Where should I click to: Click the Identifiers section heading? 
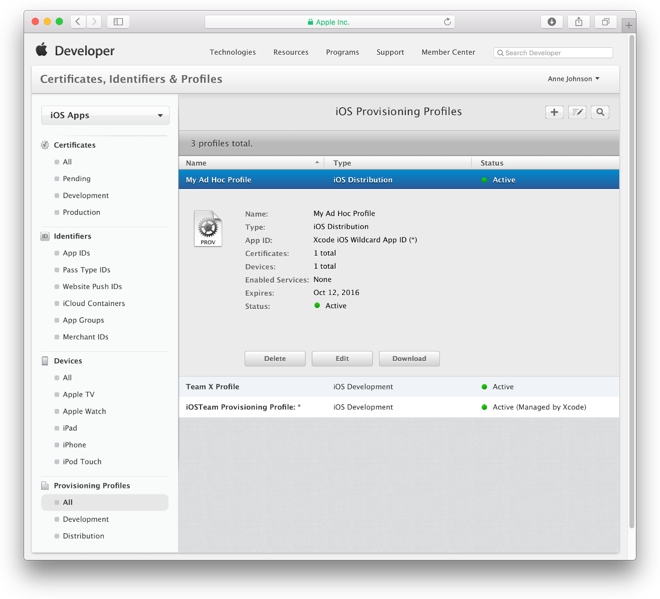[72, 236]
